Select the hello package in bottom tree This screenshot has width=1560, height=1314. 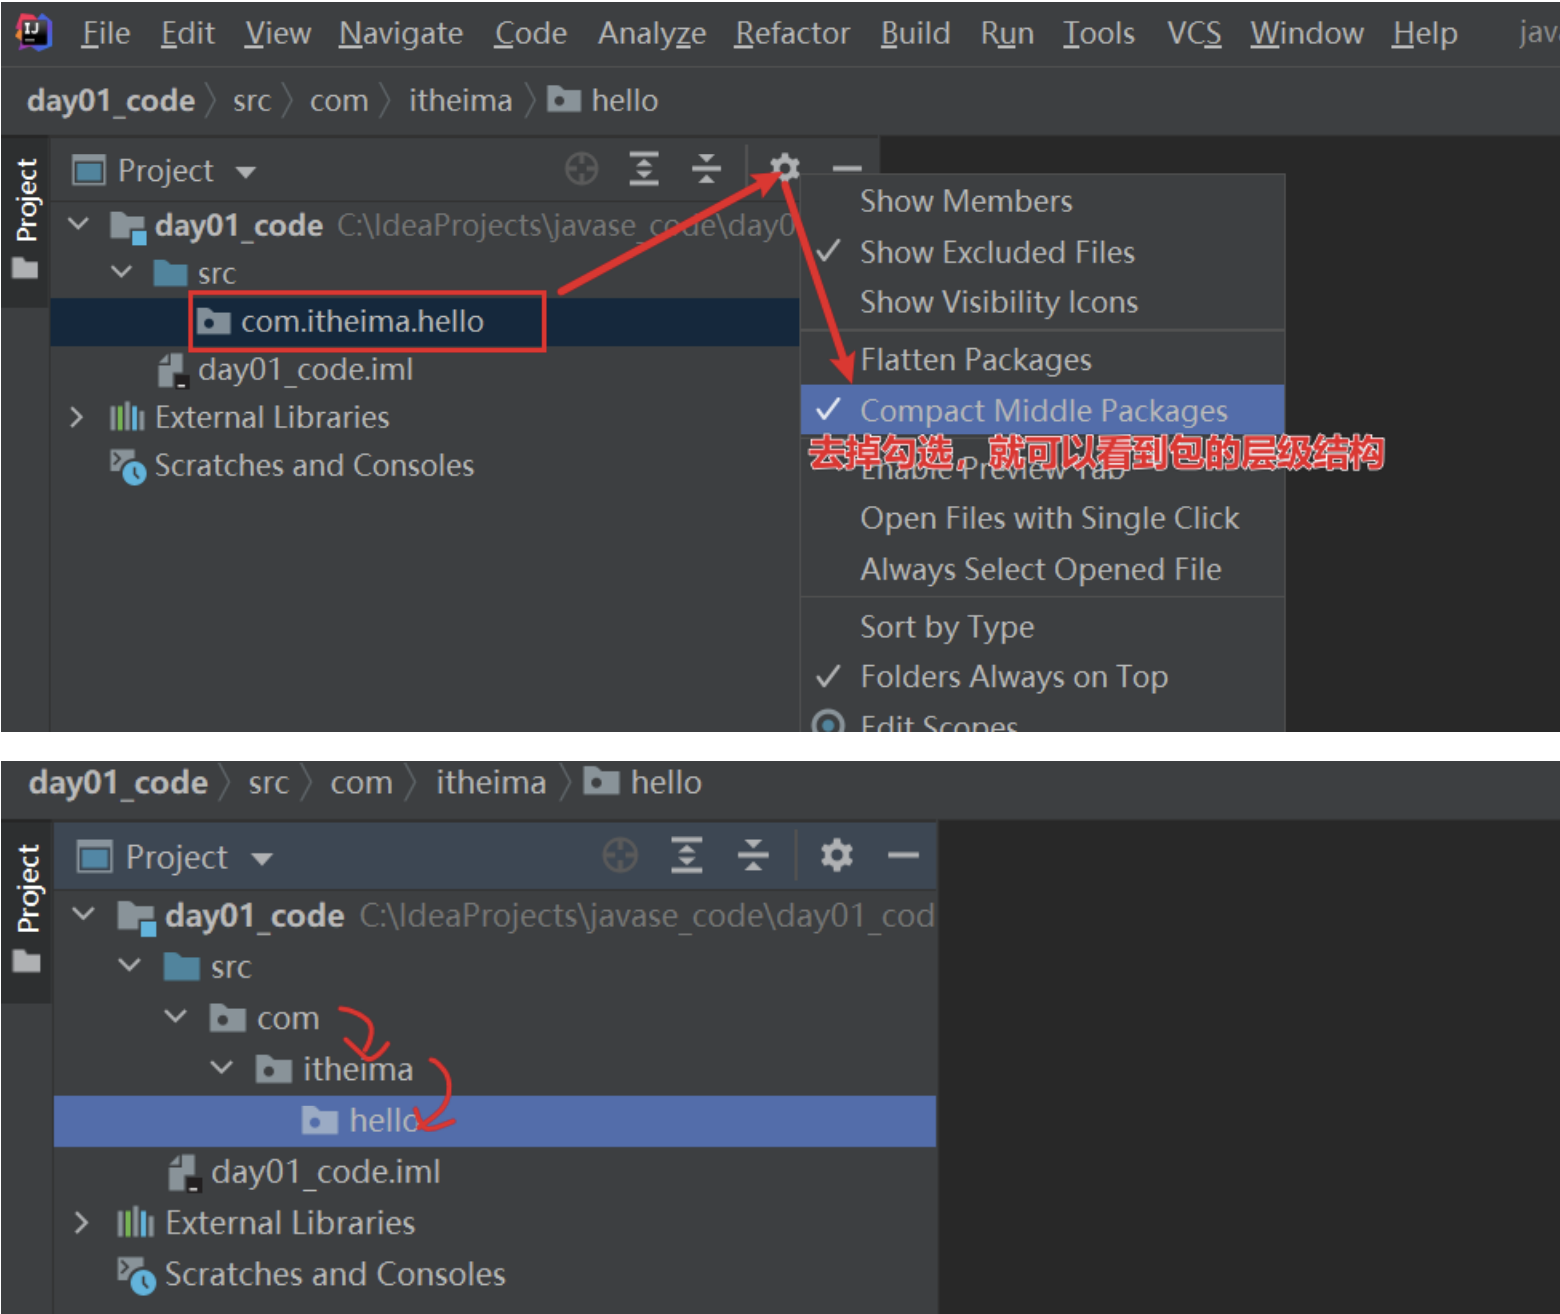click(495, 1120)
